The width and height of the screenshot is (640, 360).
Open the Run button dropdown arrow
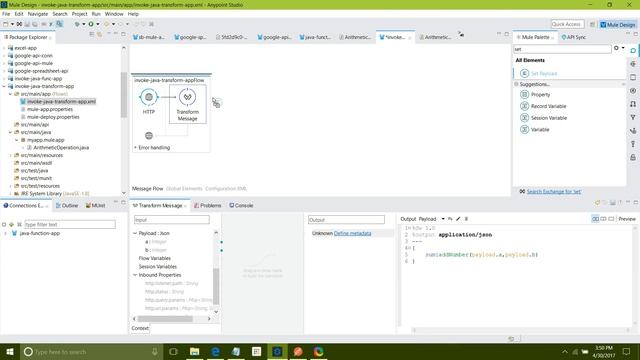tap(98, 24)
